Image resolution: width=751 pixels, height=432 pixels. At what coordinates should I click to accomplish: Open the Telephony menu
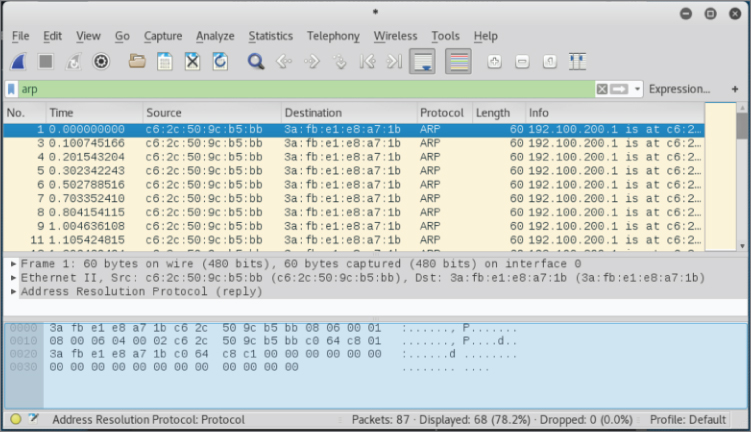coord(333,36)
